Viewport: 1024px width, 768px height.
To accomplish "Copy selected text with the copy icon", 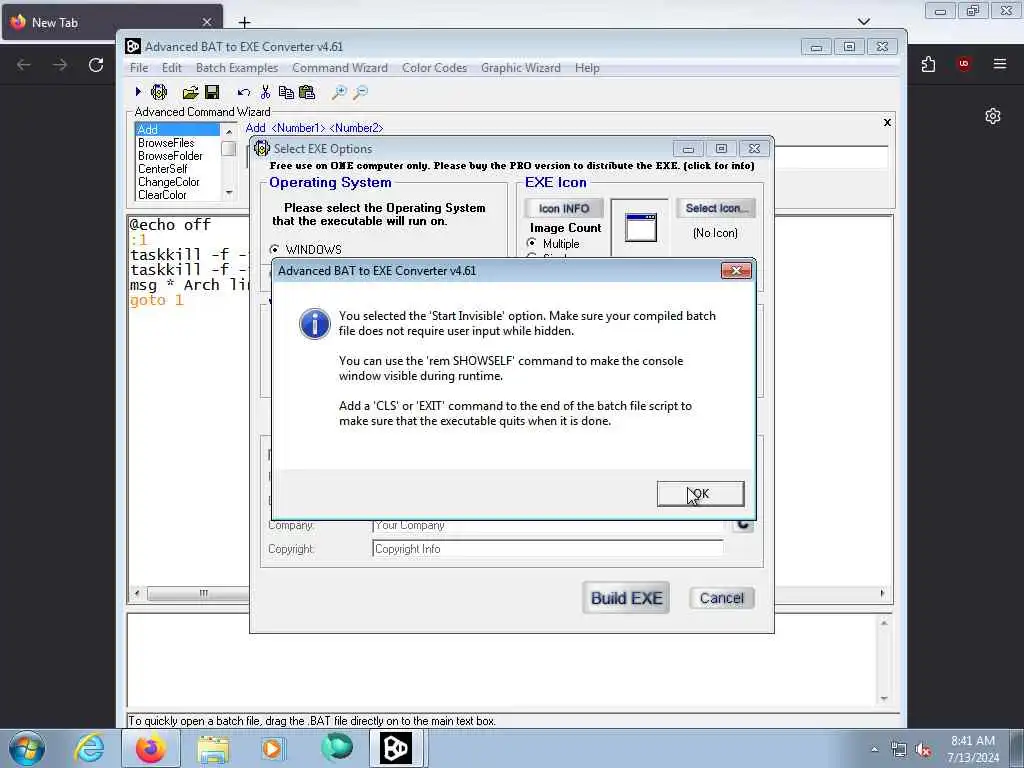I will pyautogui.click(x=286, y=92).
